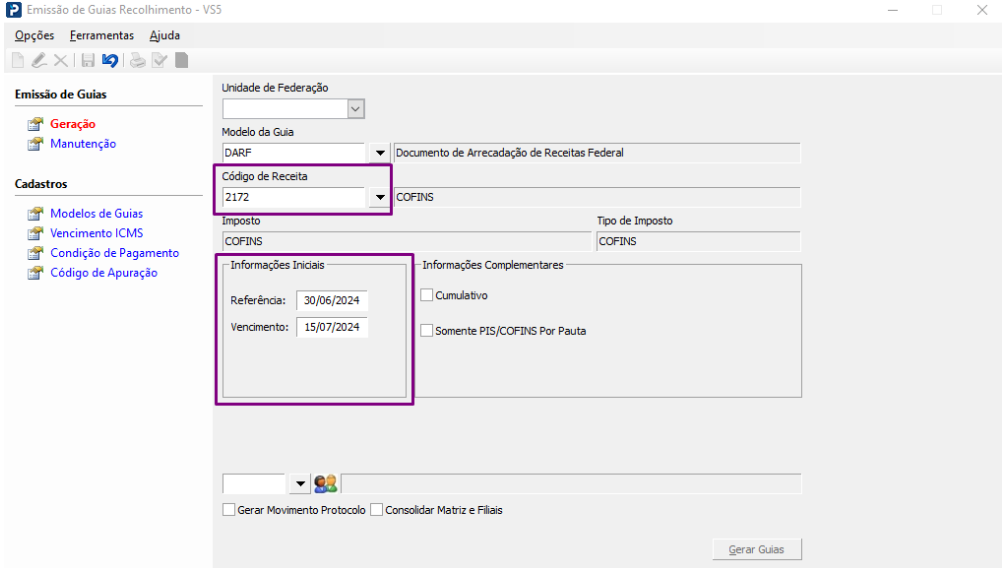Screen dimensions: 1002x568
Task: Open the Opções menu
Action: click(x=34, y=35)
